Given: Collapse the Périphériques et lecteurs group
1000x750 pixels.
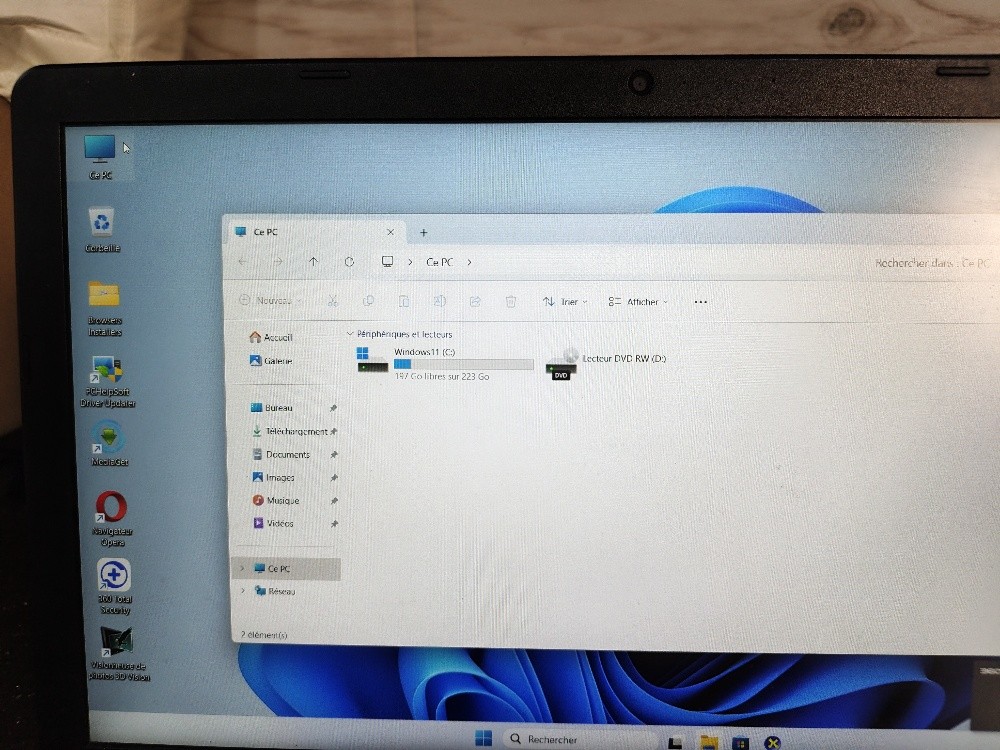Looking at the screenshot, I should click(349, 334).
